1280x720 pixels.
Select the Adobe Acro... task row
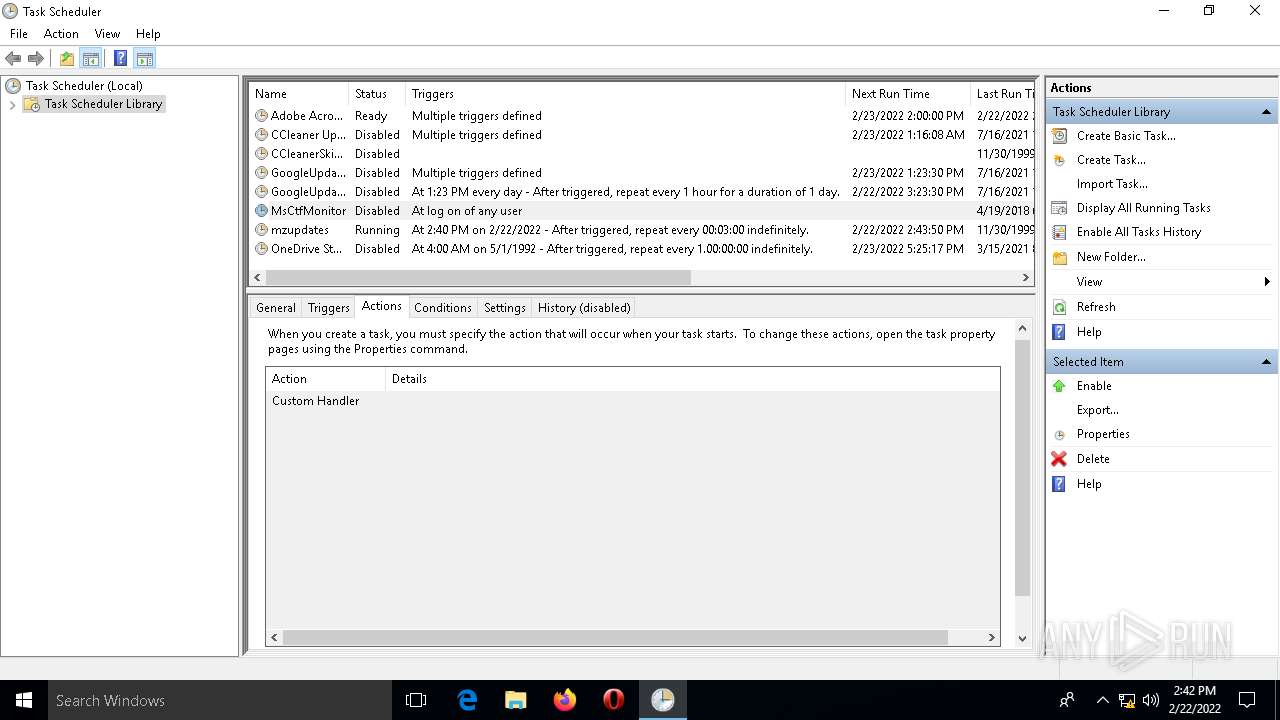tap(641, 116)
